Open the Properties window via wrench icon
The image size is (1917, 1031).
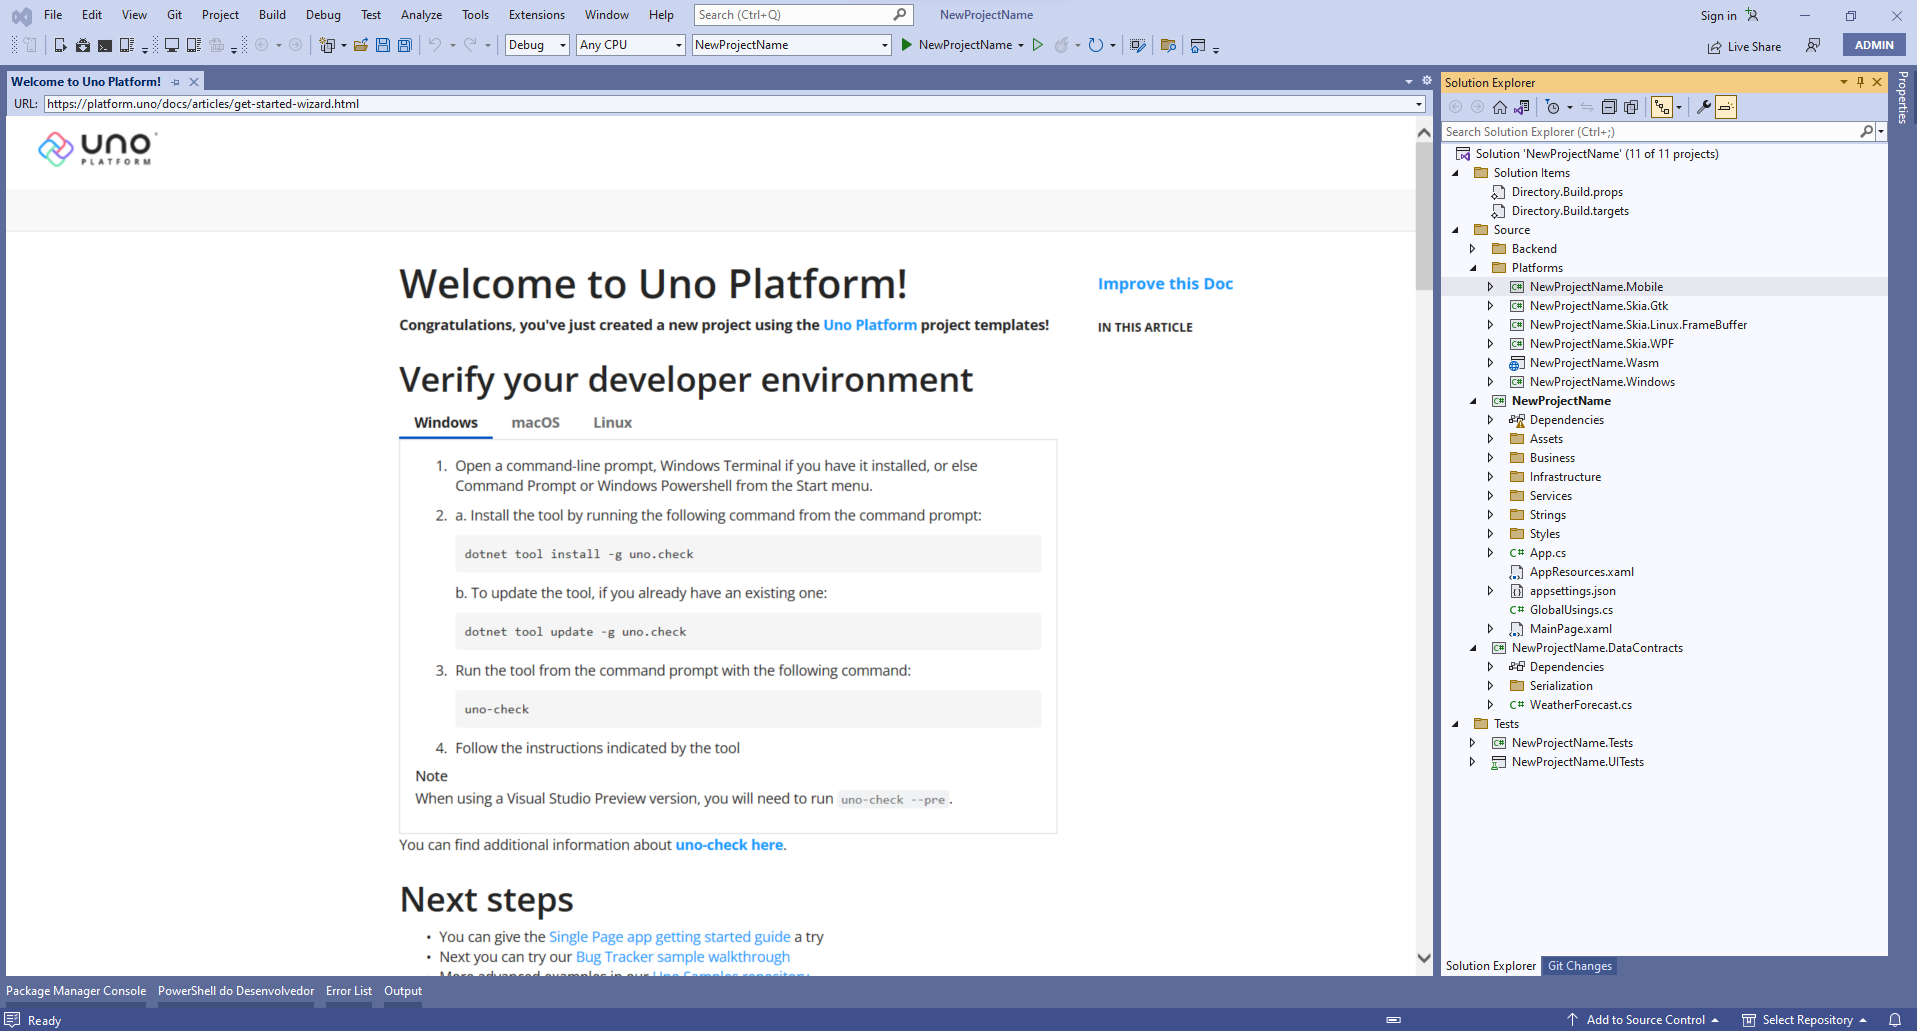pos(1703,107)
